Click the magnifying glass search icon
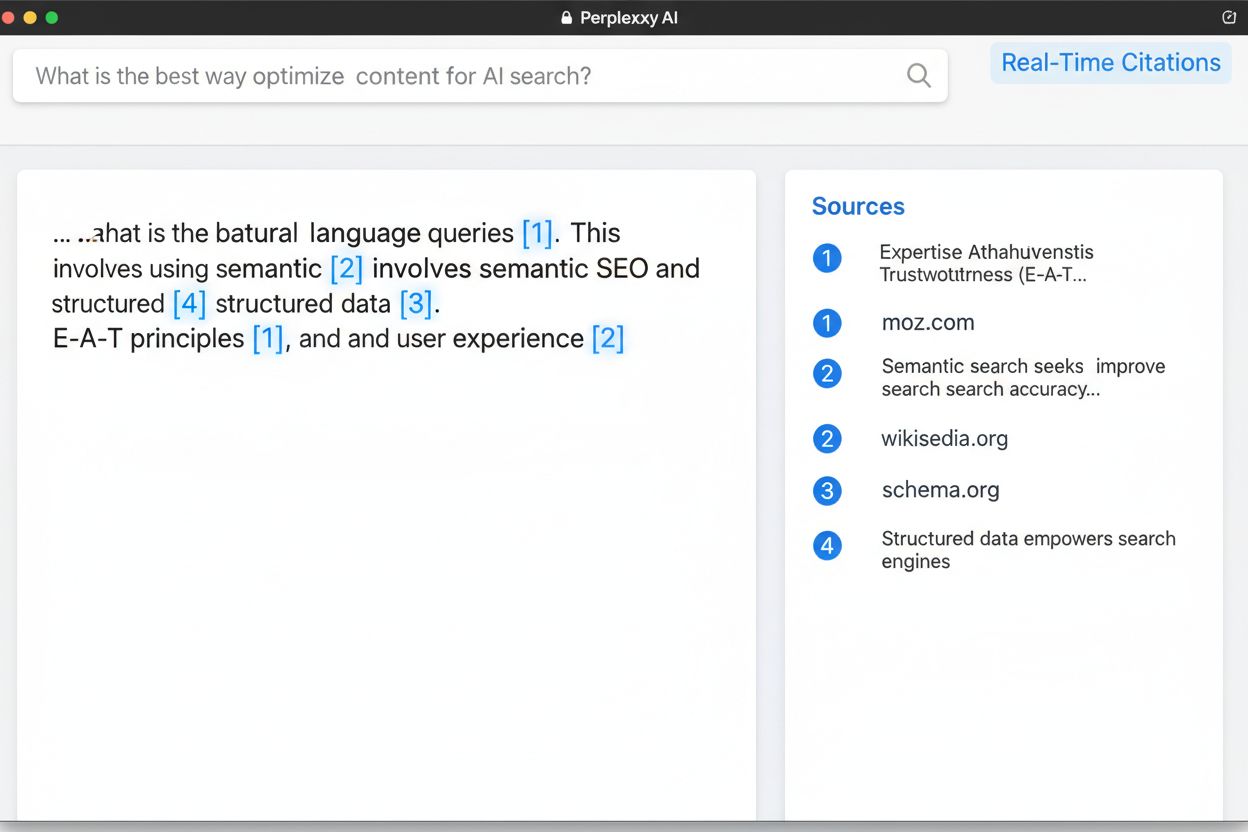Image resolution: width=1248 pixels, height=832 pixels. click(x=918, y=75)
